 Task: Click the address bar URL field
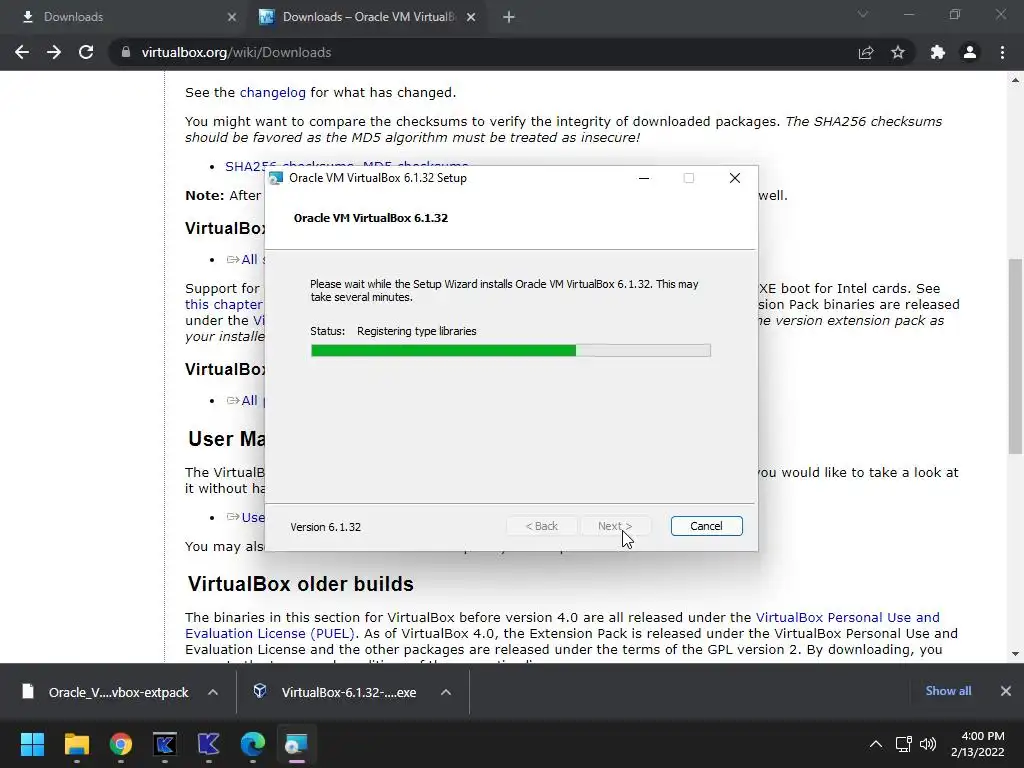(x=483, y=52)
